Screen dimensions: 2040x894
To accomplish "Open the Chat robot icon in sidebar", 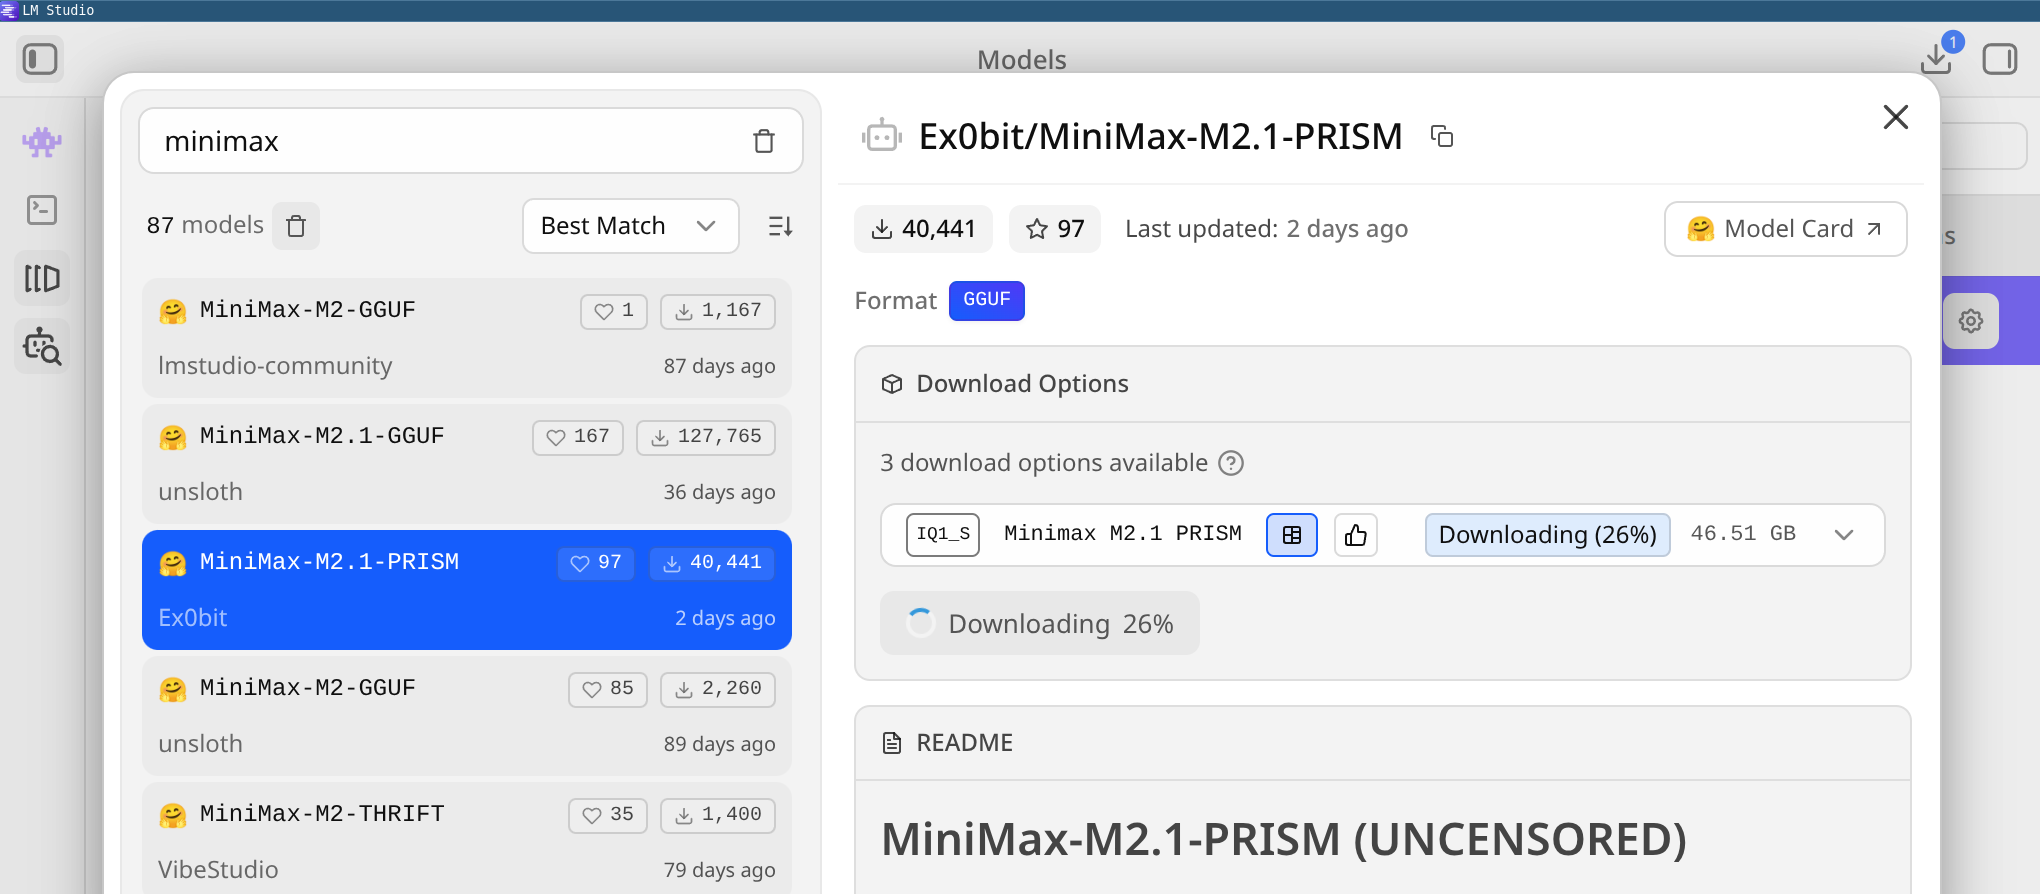I will pos(42,142).
